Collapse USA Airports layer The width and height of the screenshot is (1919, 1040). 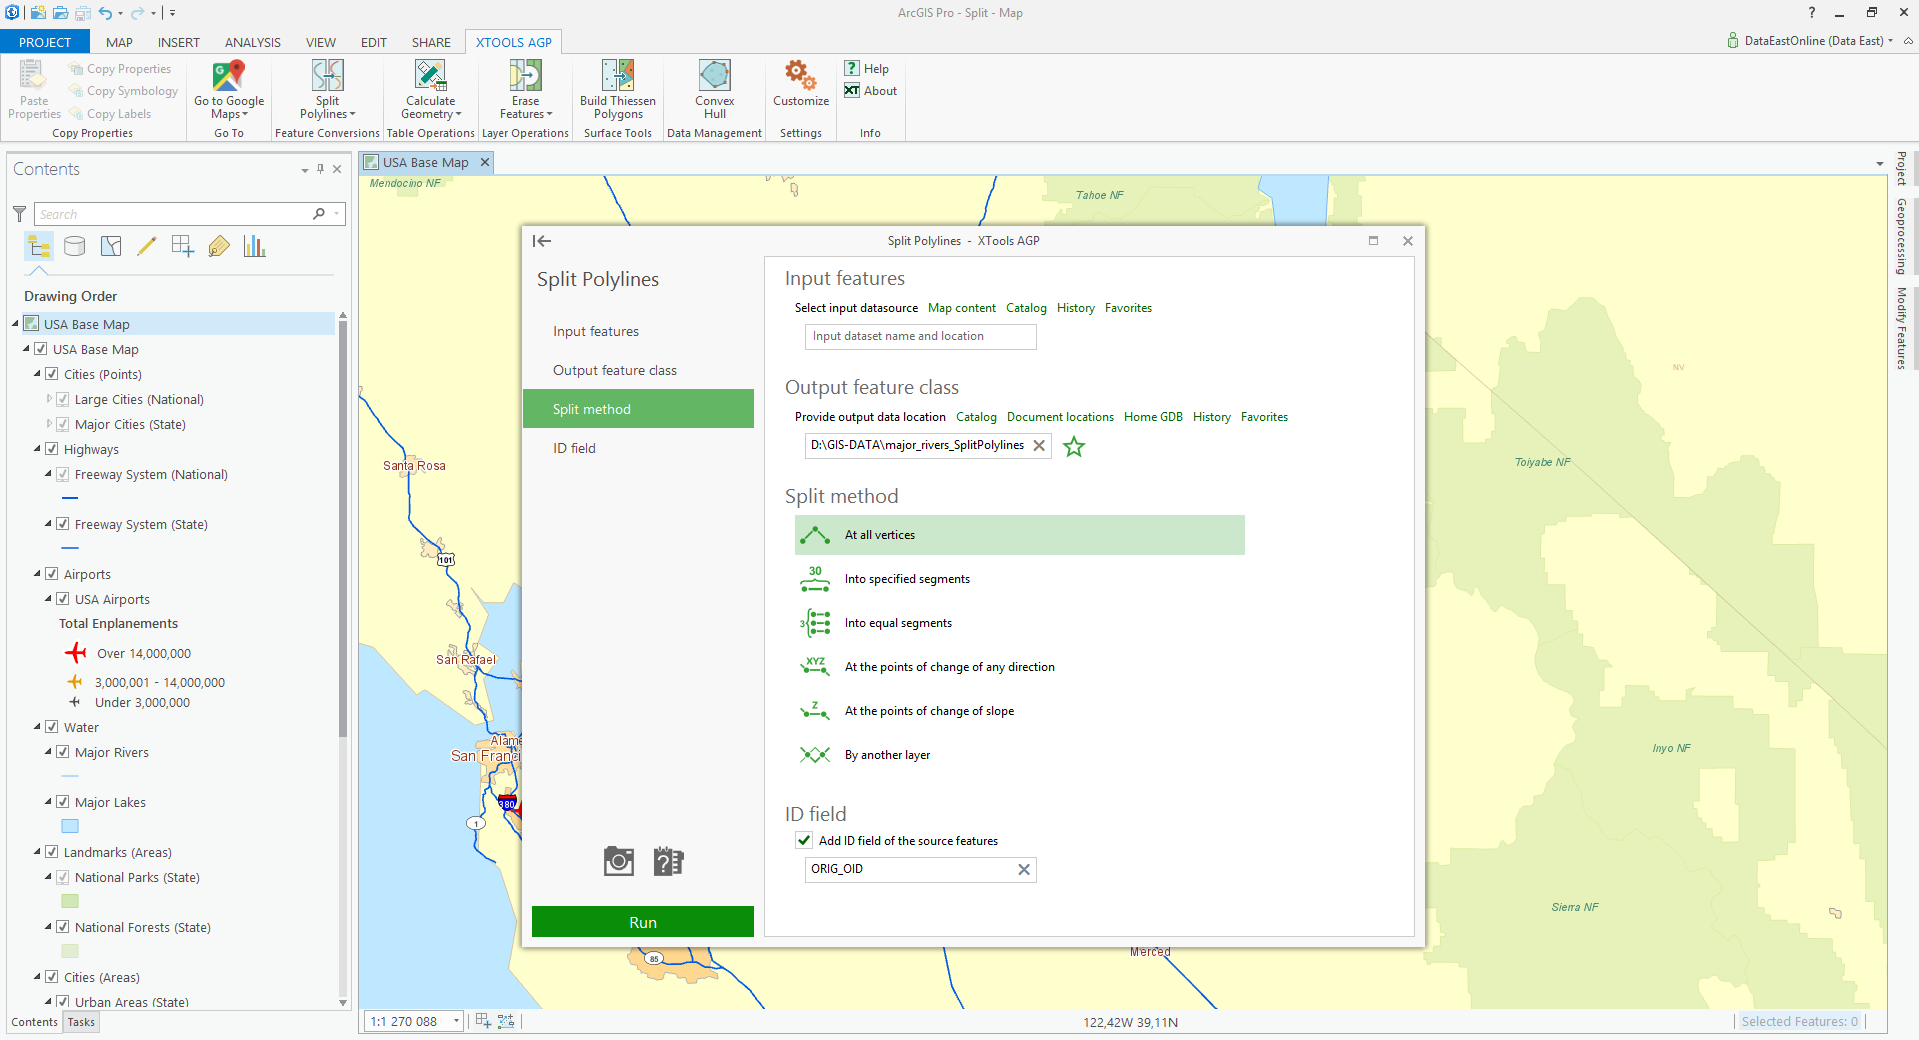click(x=49, y=599)
